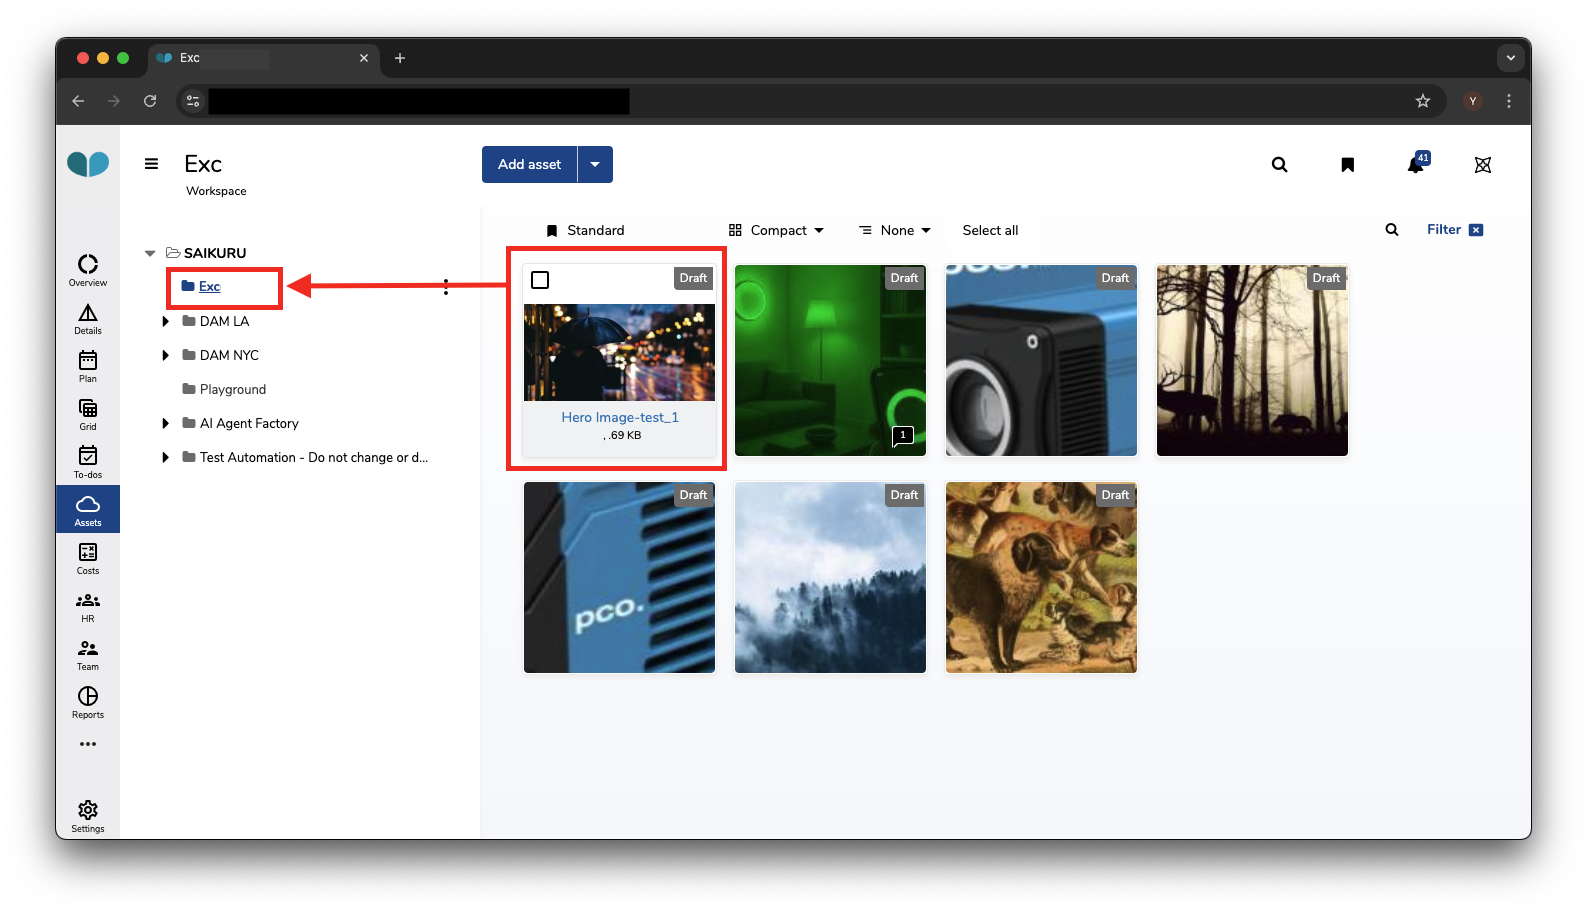1587x913 pixels.
Task: Open the Details section in sidebar
Action: pos(88,319)
